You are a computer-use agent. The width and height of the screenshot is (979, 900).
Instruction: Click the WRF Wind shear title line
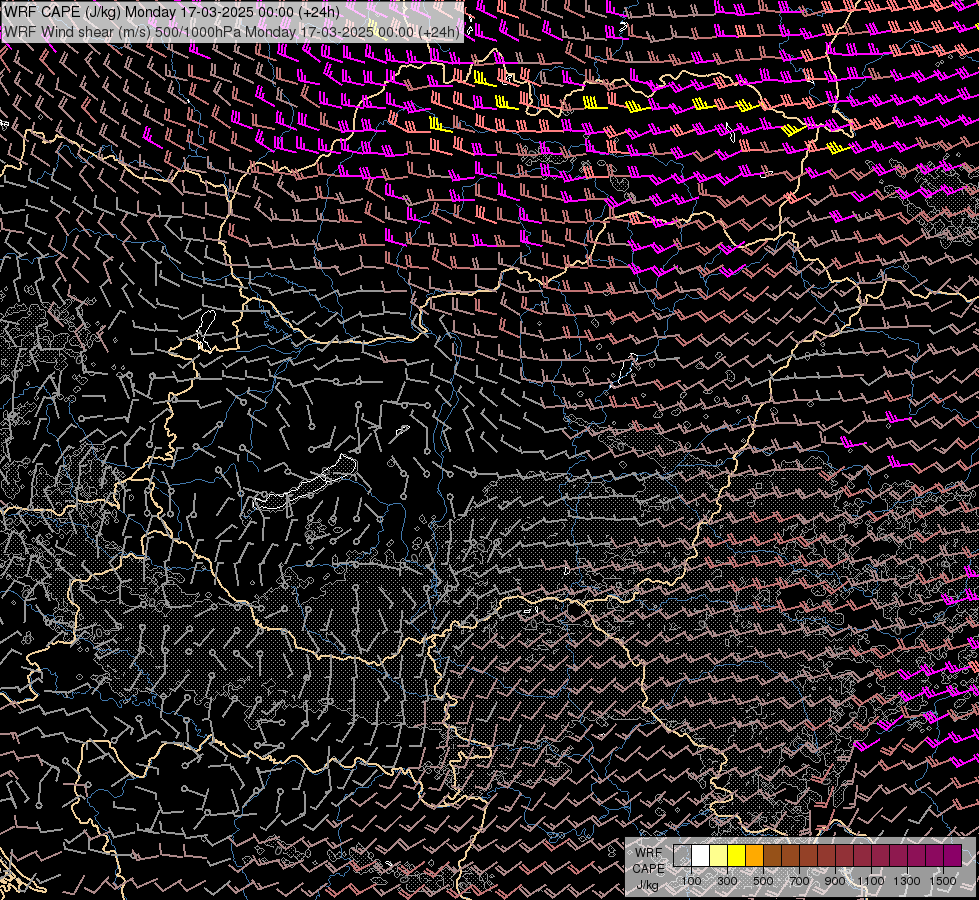click(232, 32)
